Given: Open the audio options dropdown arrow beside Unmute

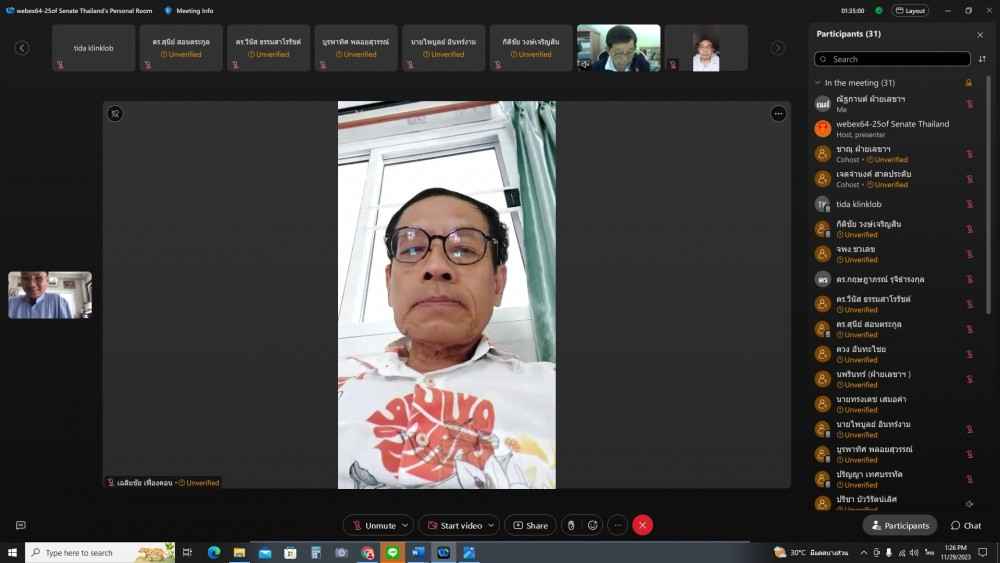Looking at the screenshot, I should (405, 525).
